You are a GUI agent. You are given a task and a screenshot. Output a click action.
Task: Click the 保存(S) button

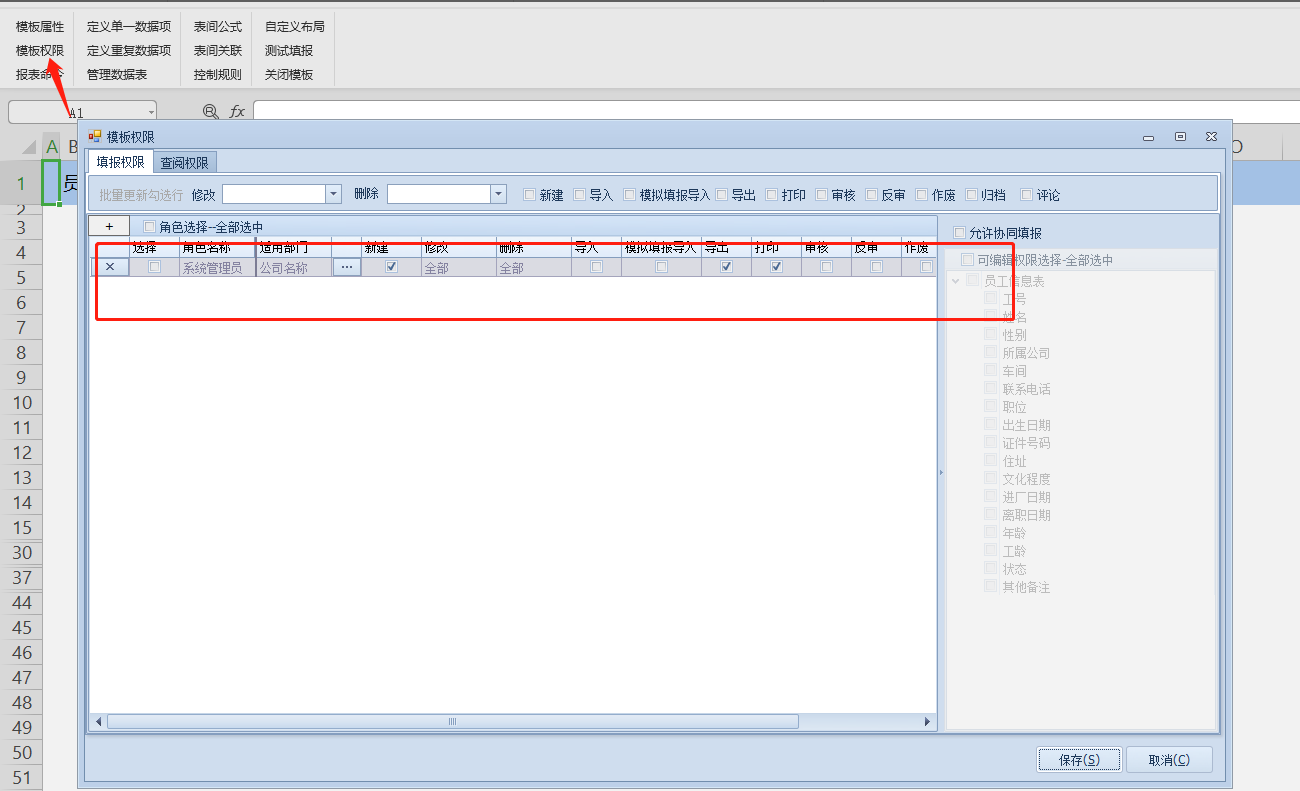(x=1079, y=760)
